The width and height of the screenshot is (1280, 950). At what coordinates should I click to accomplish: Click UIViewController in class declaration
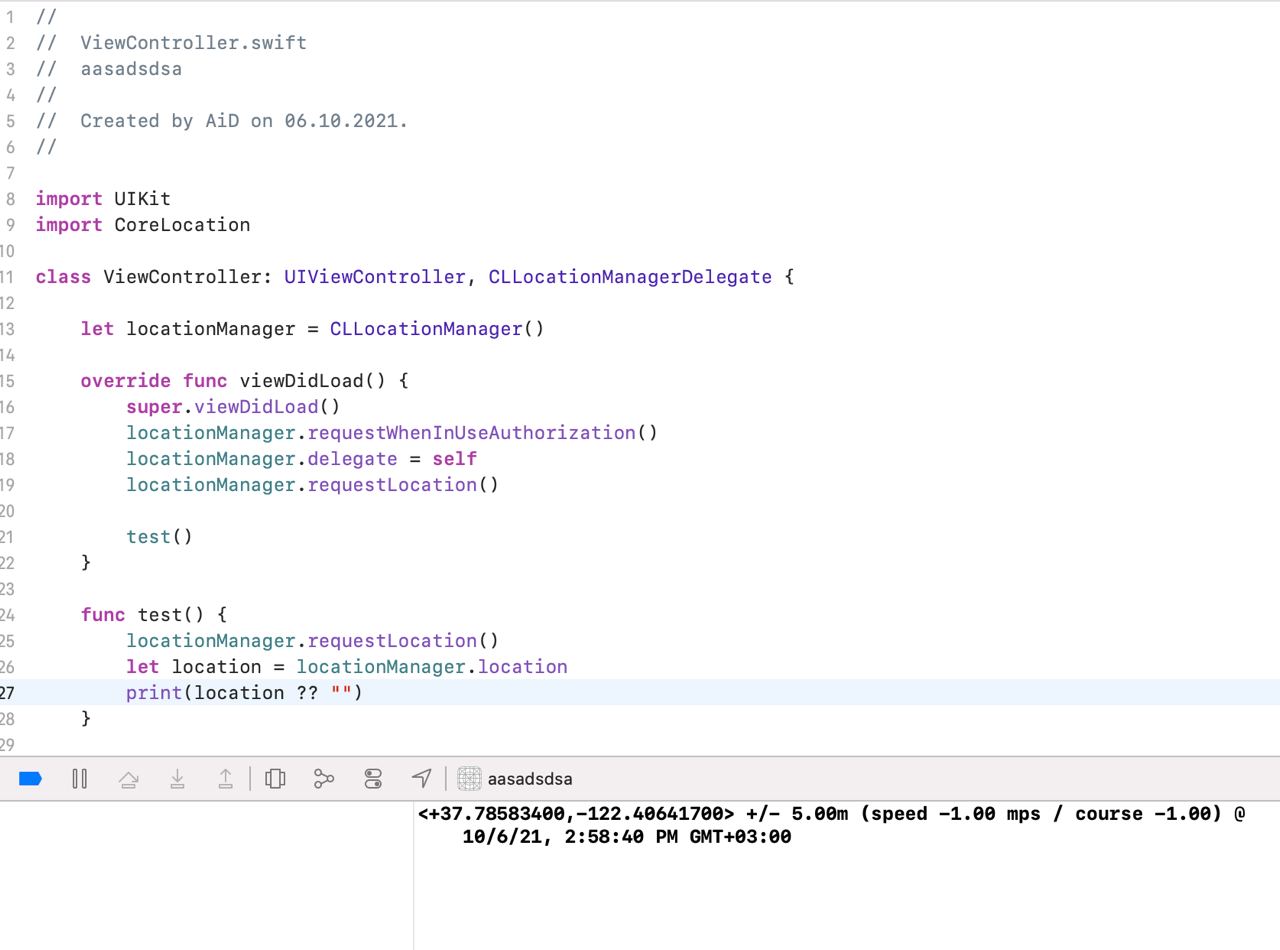(374, 277)
